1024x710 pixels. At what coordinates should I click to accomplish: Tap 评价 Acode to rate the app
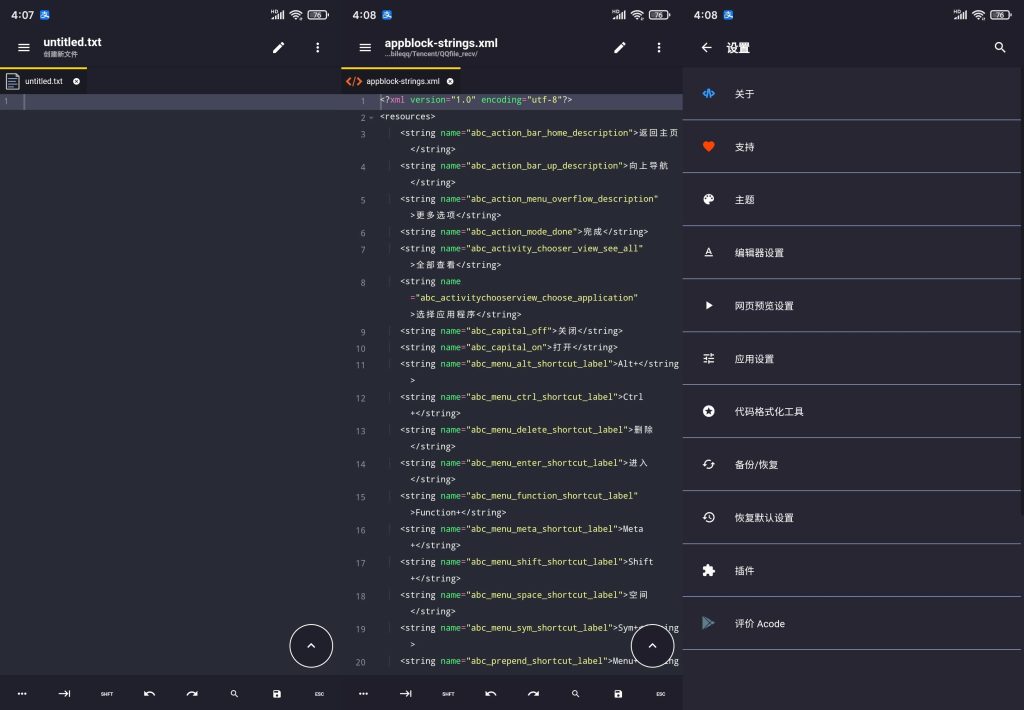pos(759,623)
